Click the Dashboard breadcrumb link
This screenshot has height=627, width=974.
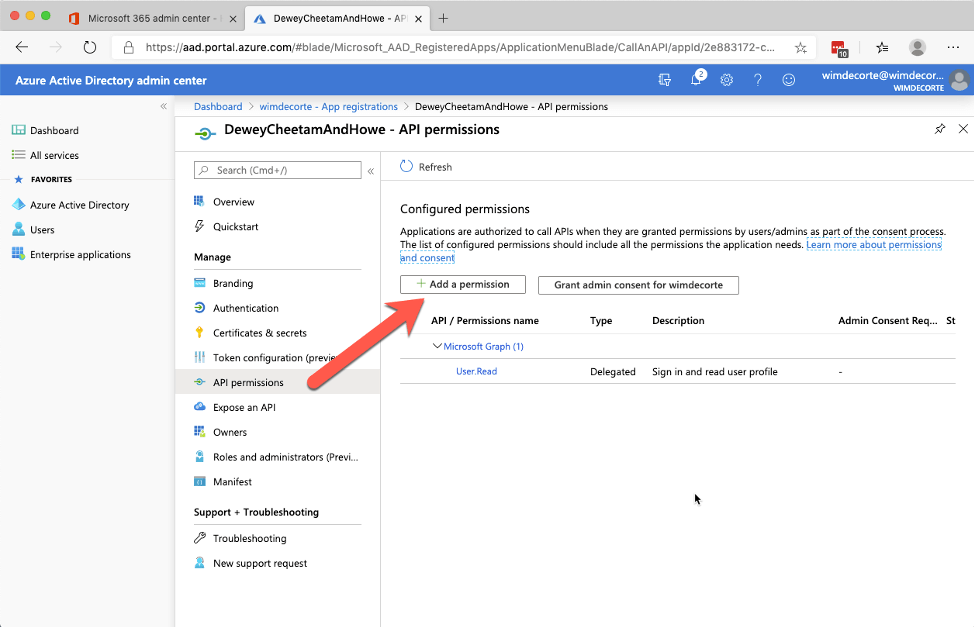(218, 106)
